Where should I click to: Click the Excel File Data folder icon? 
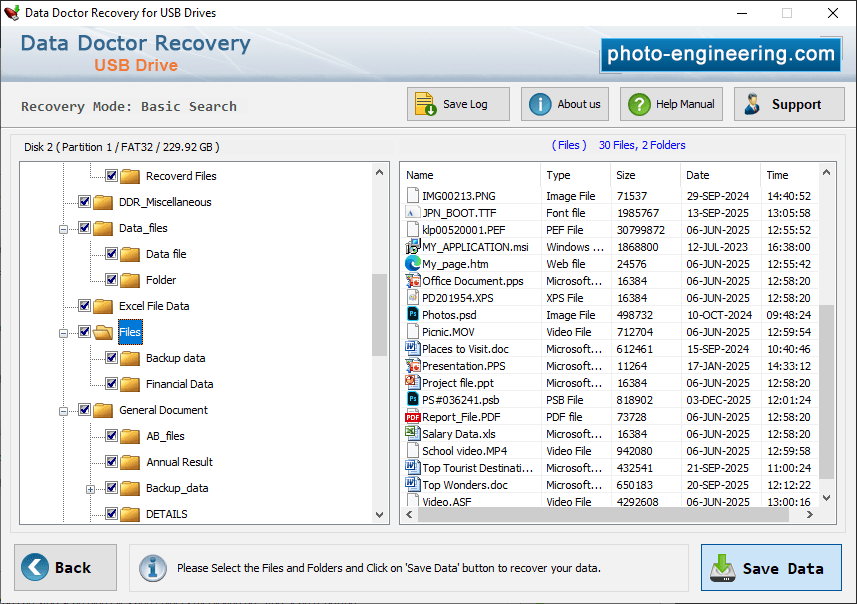(103, 306)
